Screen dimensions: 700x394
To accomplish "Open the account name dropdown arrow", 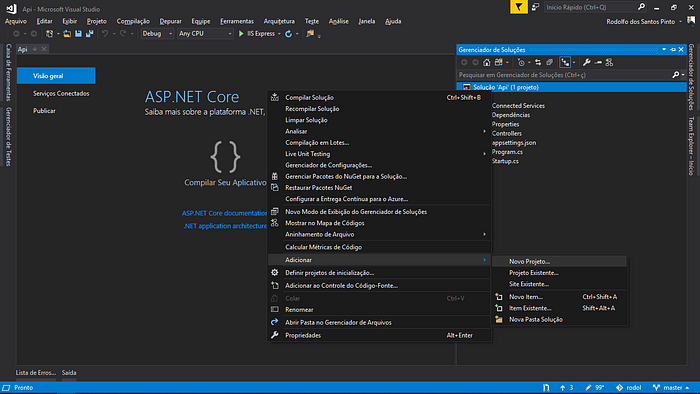I will tap(680, 21).
